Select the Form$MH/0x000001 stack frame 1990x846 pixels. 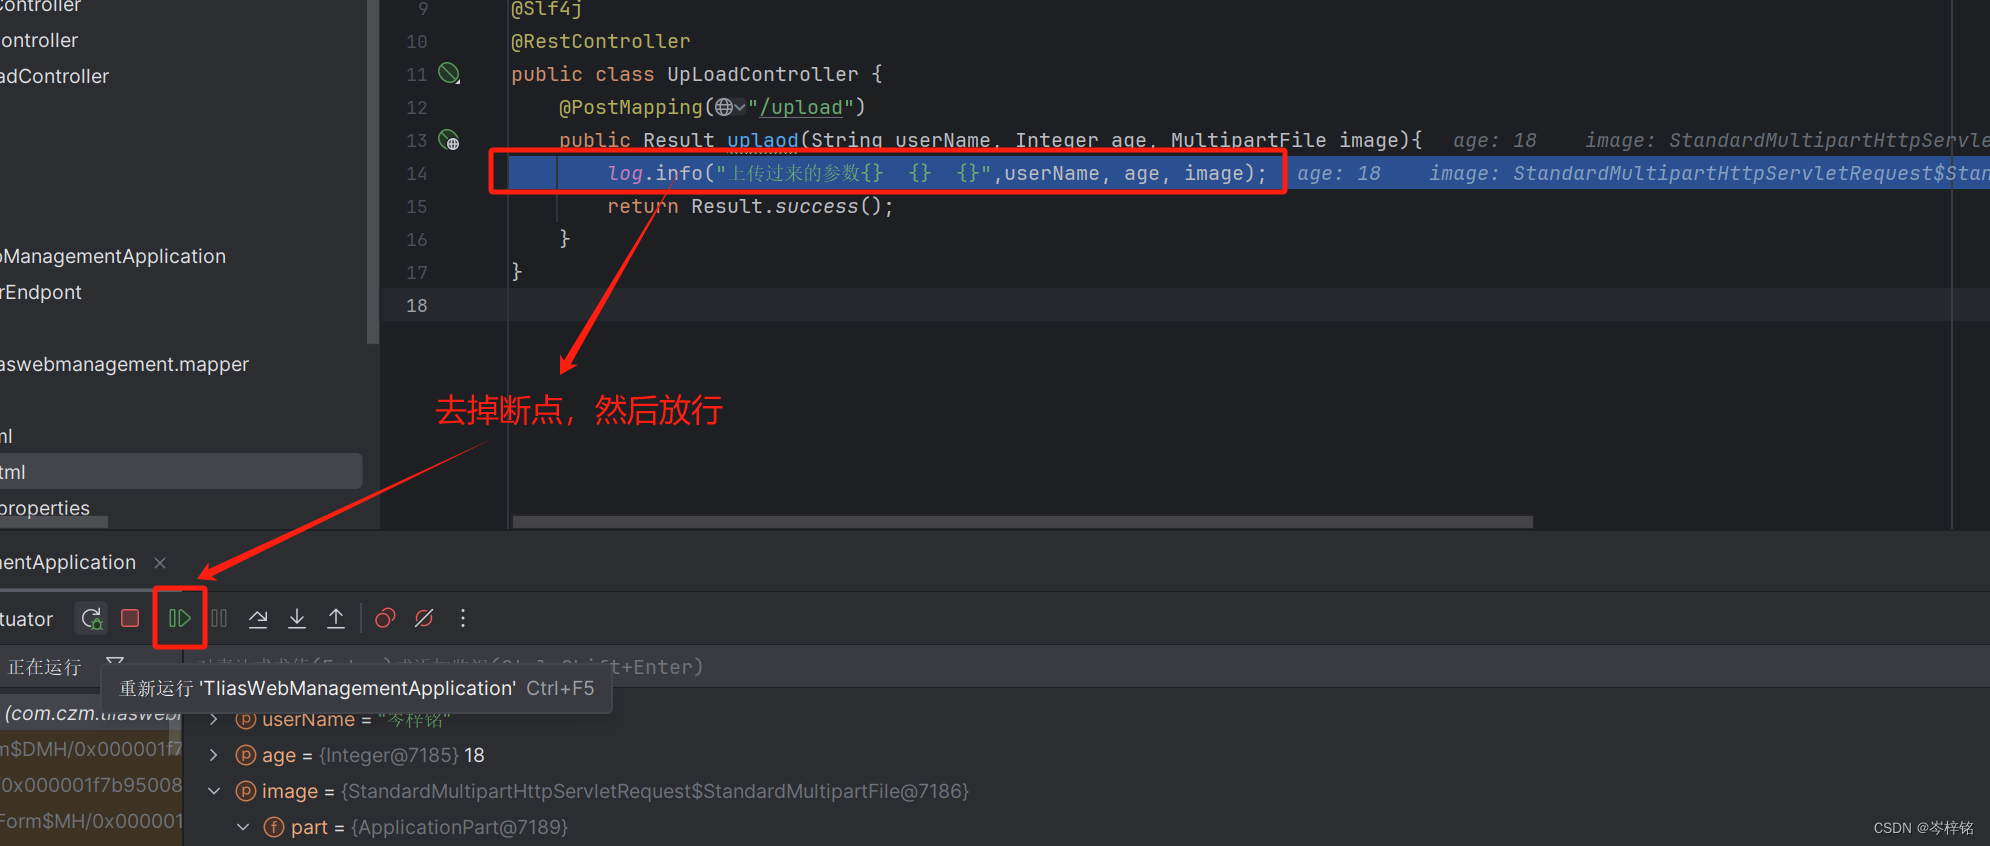[x=91, y=821]
